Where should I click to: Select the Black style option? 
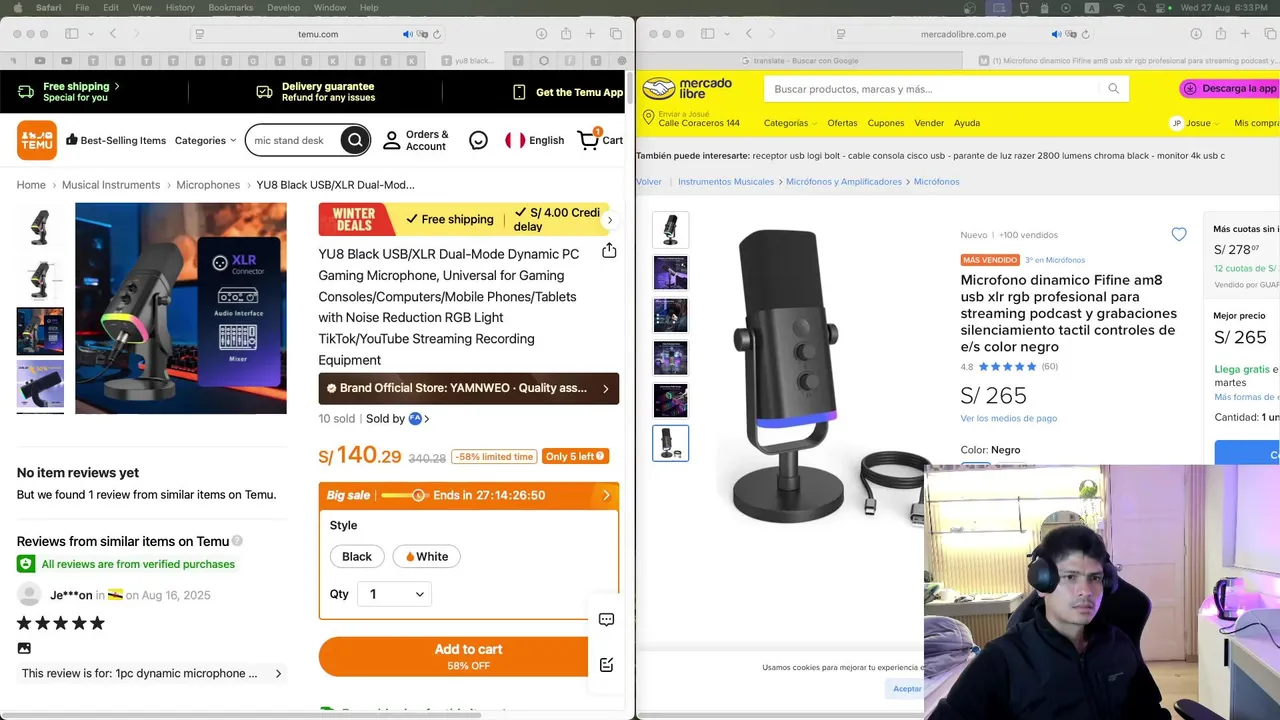coord(357,557)
